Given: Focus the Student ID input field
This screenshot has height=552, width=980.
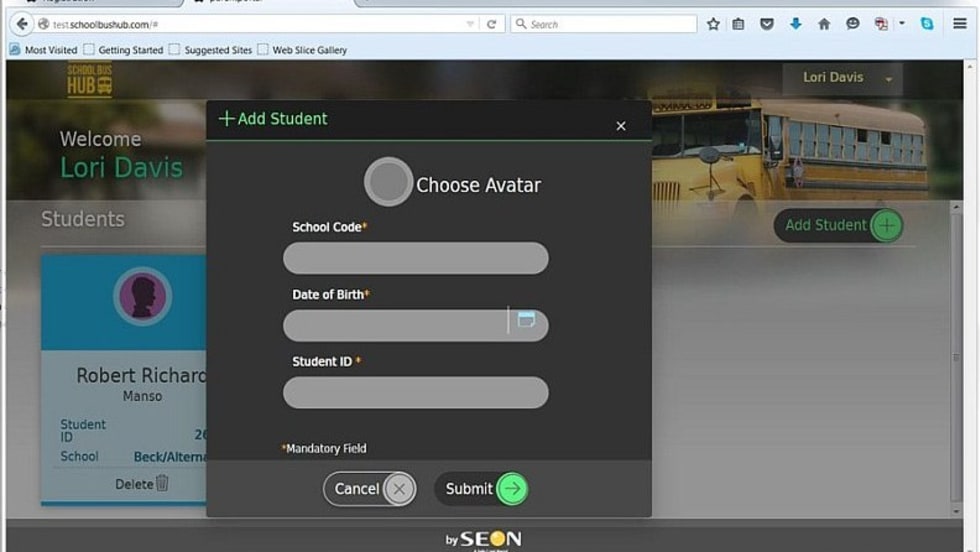Looking at the screenshot, I should click(415, 392).
